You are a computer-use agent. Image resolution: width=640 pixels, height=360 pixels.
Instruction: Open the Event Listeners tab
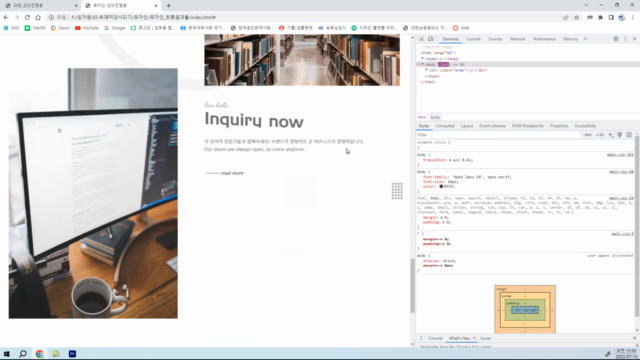[x=492, y=126]
